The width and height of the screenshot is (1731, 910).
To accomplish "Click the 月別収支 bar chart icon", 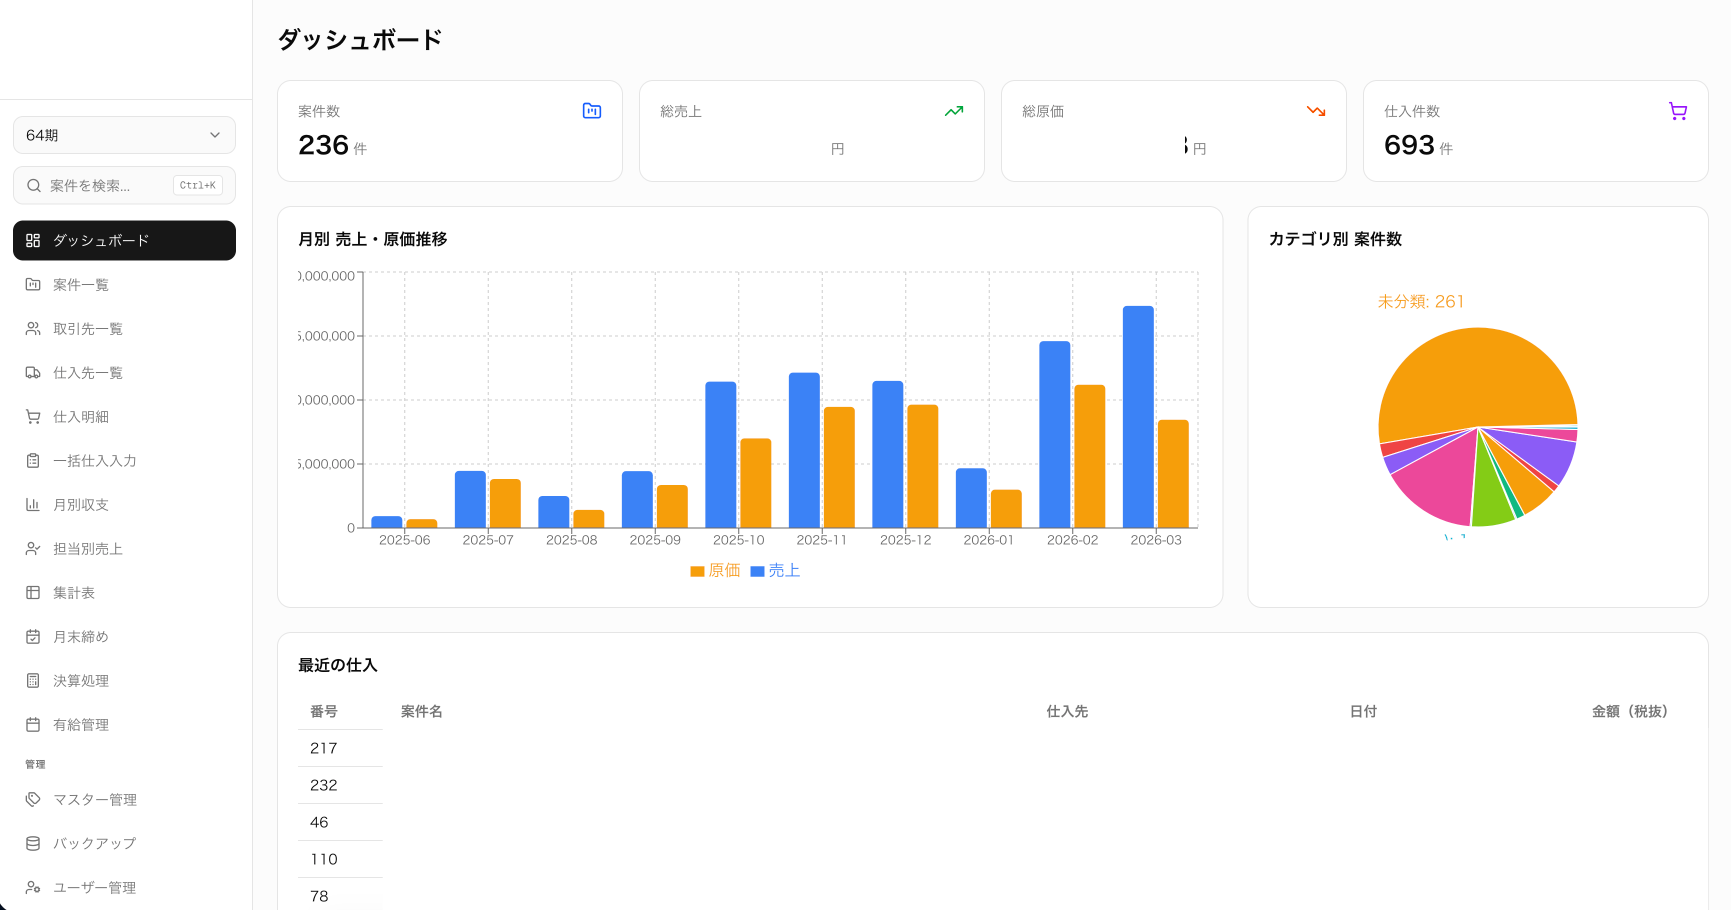I will [33, 504].
